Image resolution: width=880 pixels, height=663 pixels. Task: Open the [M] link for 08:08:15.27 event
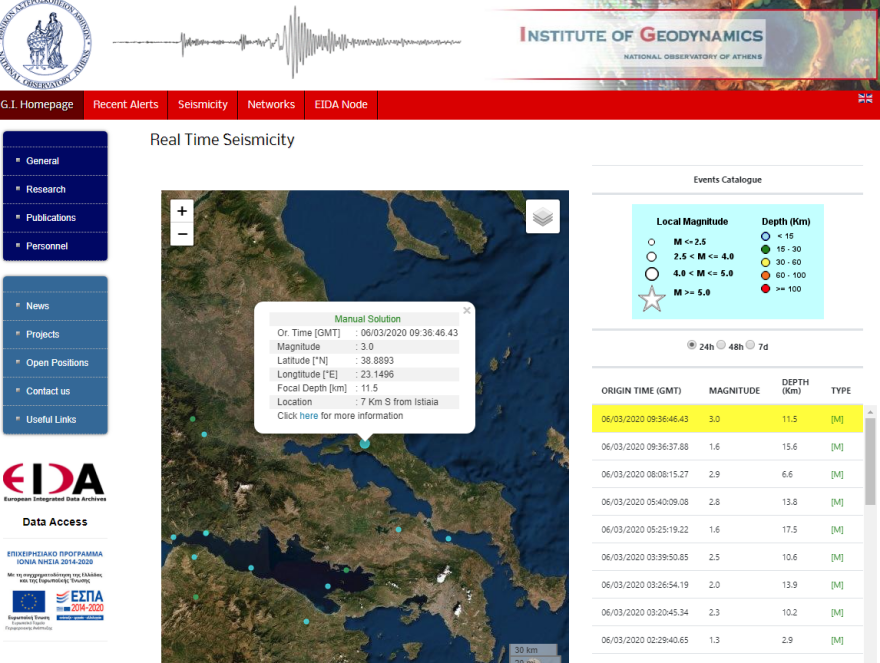pyautogui.click(x=837, y=474)
